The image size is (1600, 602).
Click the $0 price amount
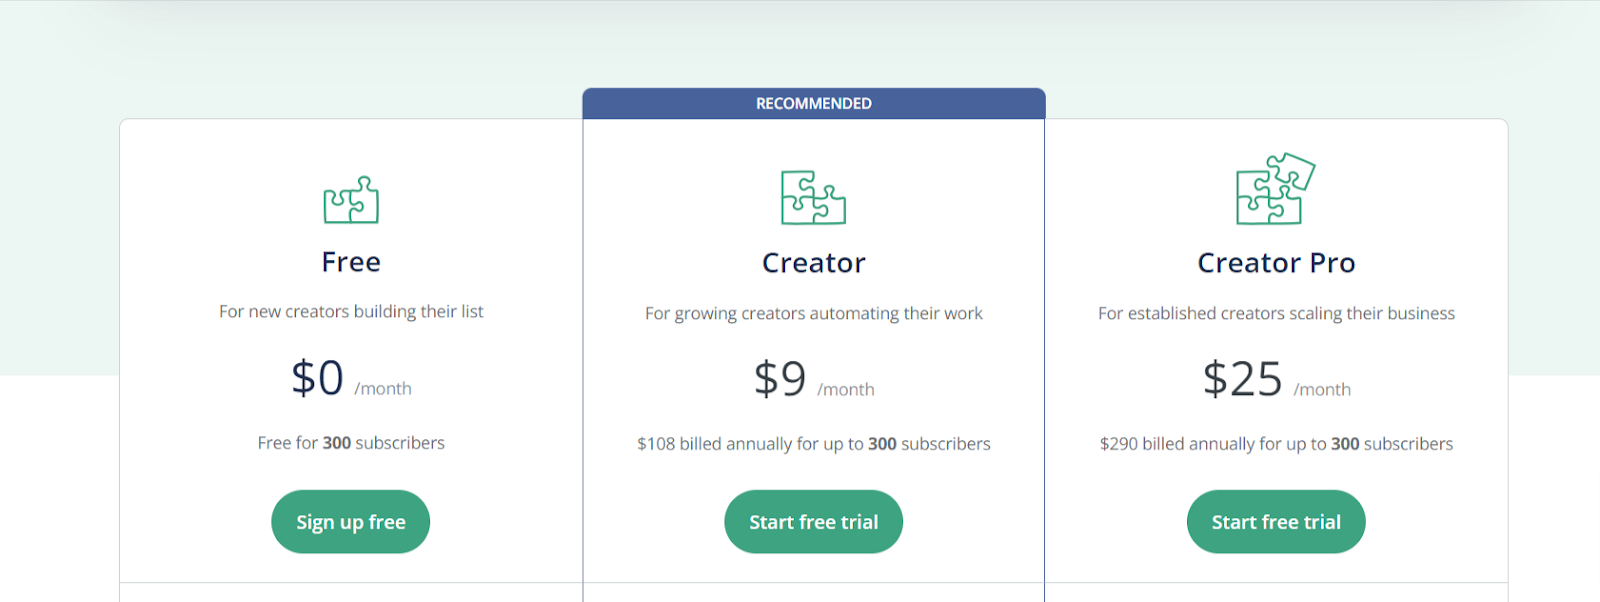(x=318, y=379)
